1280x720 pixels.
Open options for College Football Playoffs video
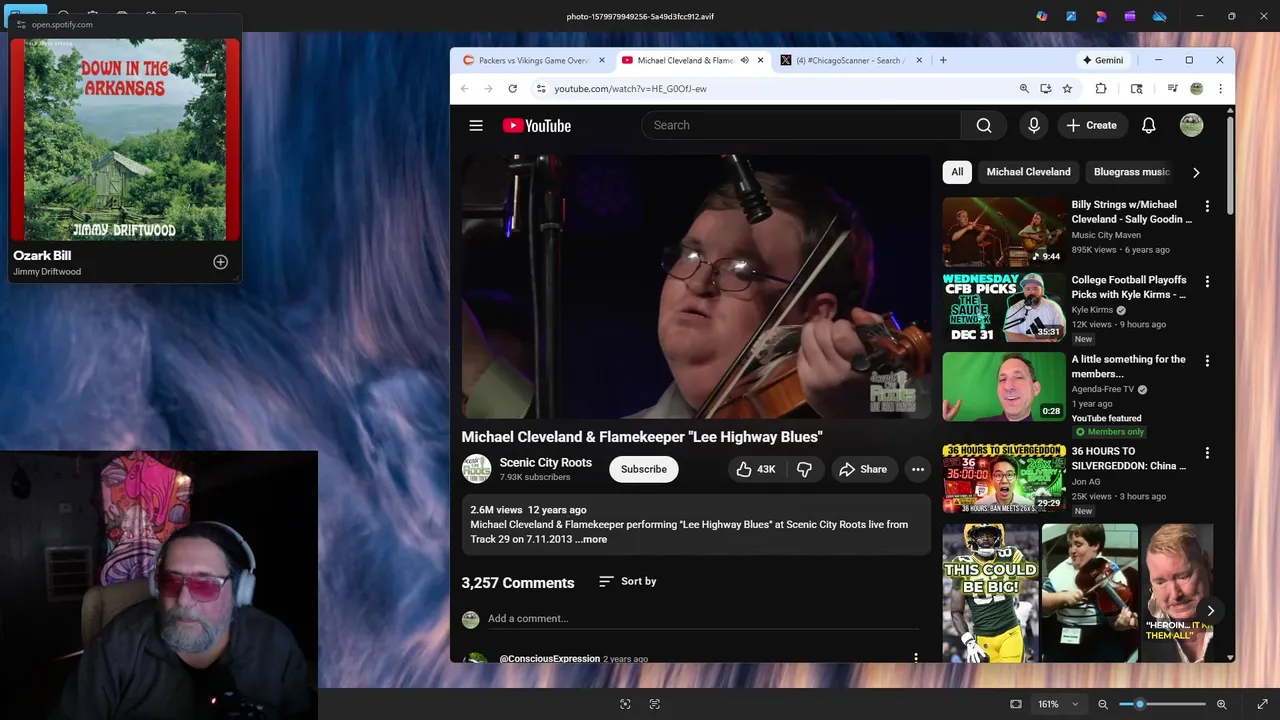pyautogui.click(x=1207, y=281)
